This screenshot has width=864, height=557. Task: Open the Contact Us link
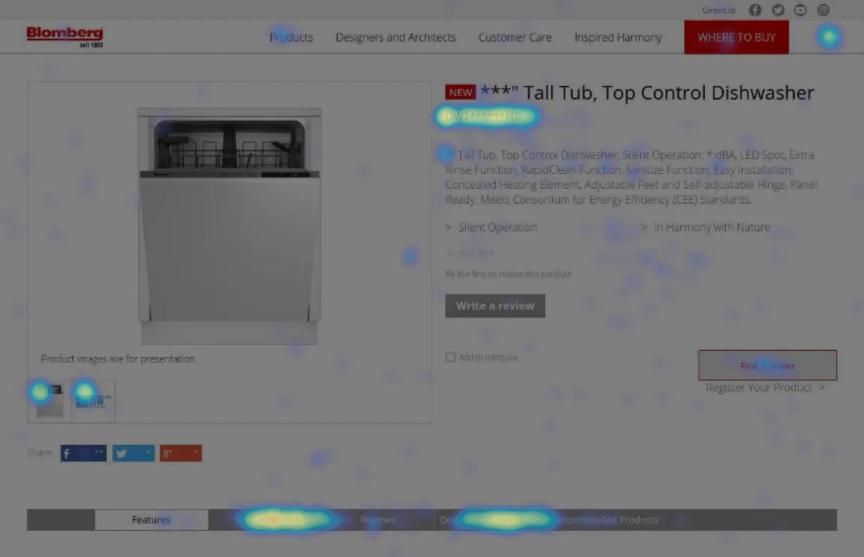point(719,10)
